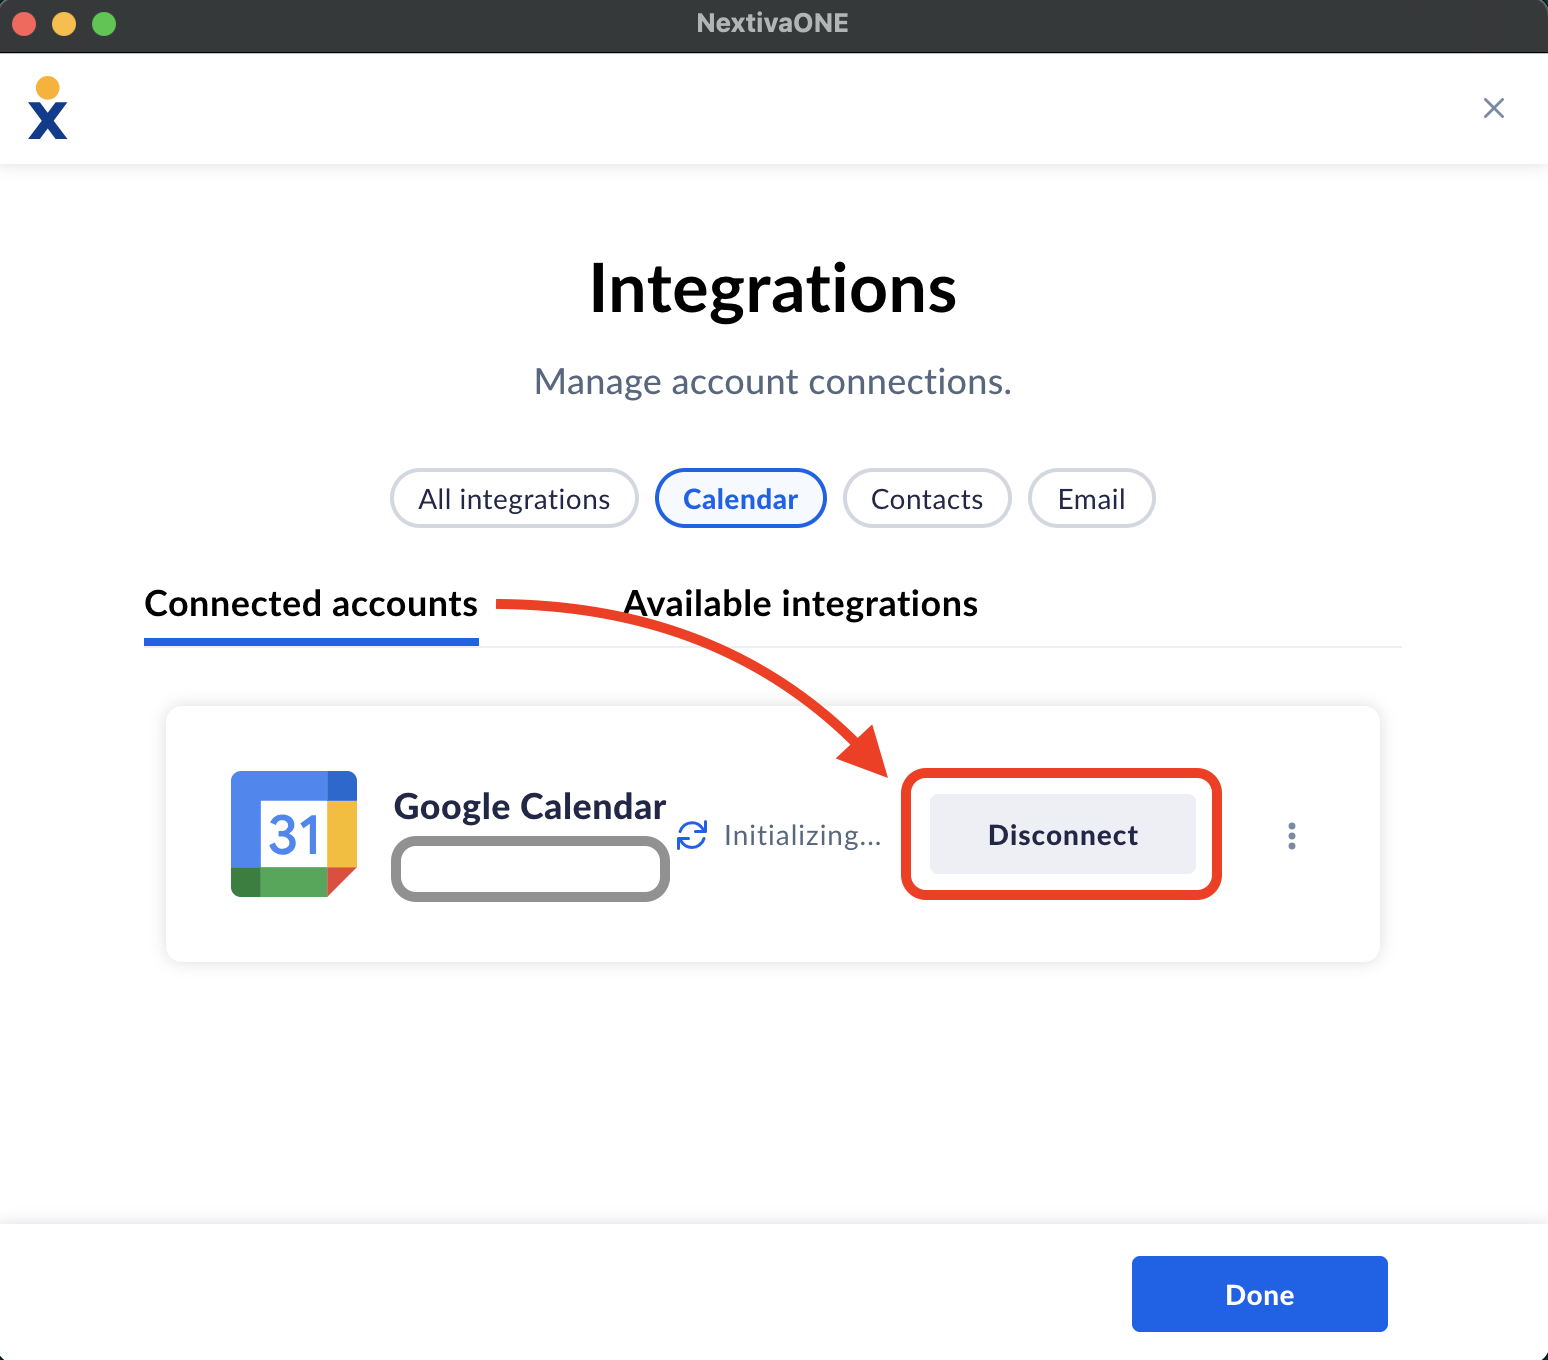Image resolution: width=1548 pixels, height=1360 pixels.
Task: Click the macOS red close window button
Action: pyautogui.click(x=24, y=24)
